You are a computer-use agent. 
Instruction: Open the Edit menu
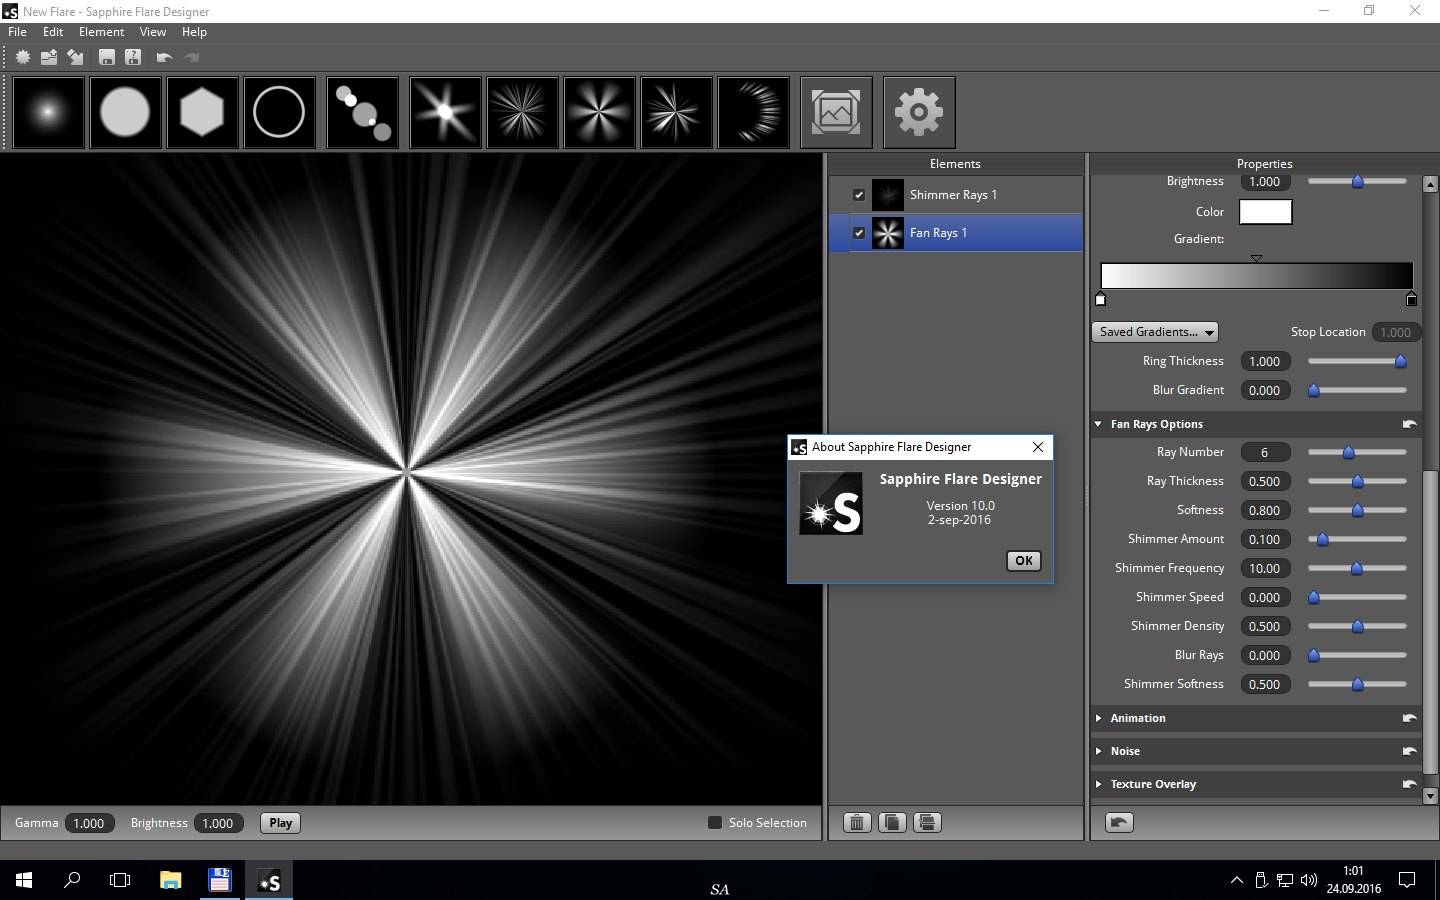(x=53, y=32)
